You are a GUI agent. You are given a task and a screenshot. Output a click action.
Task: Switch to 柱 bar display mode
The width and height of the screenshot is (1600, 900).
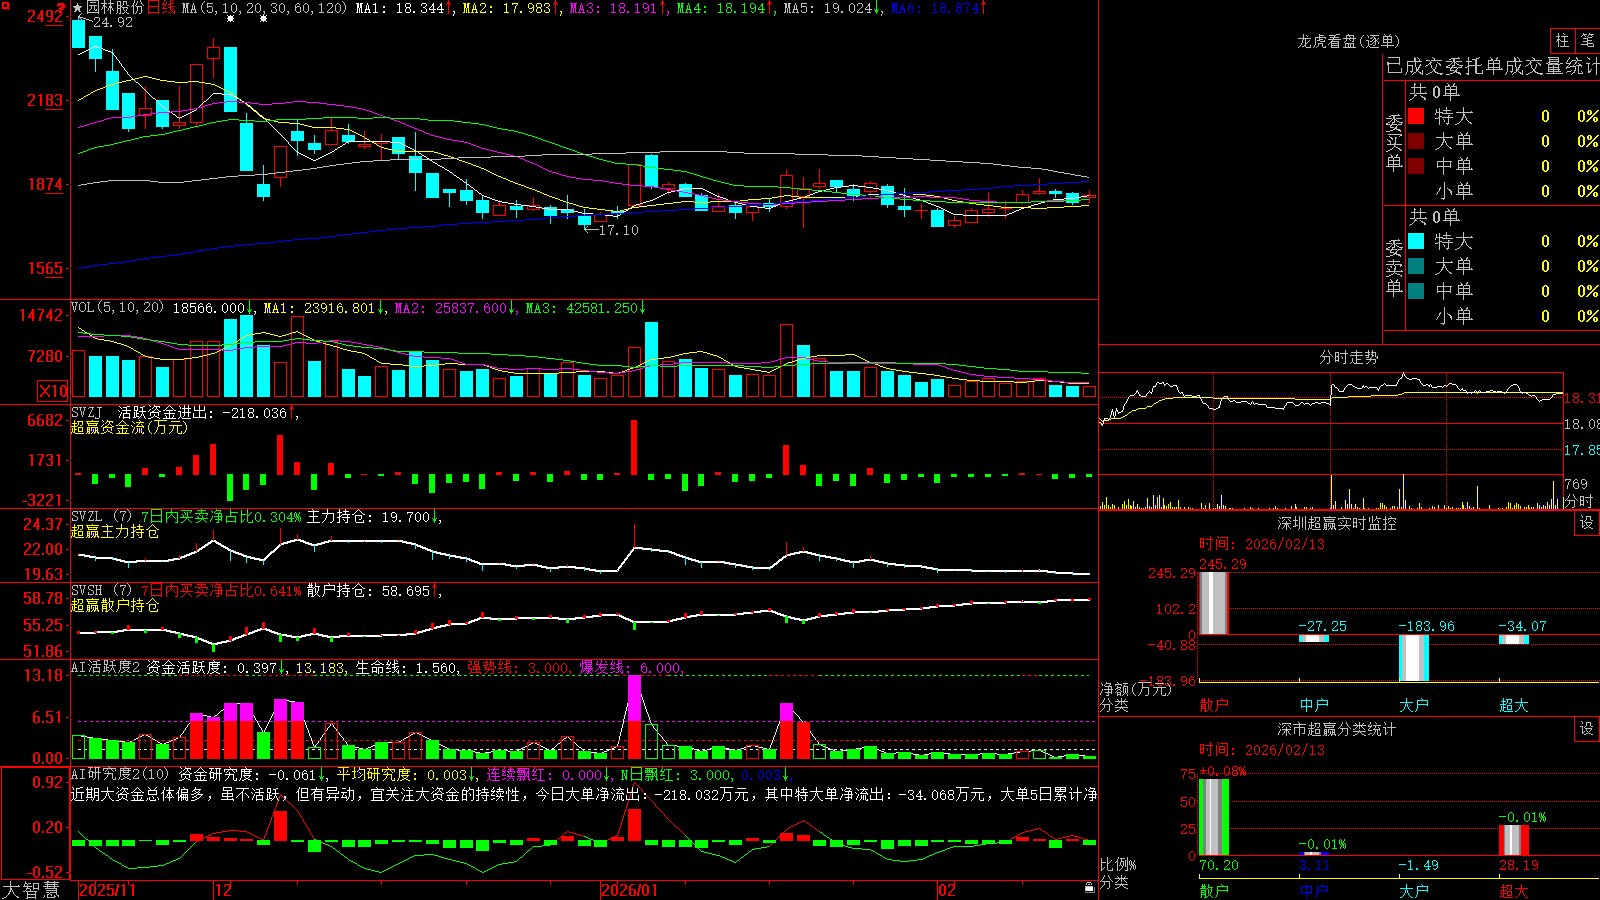click(x=1562, y=41)
